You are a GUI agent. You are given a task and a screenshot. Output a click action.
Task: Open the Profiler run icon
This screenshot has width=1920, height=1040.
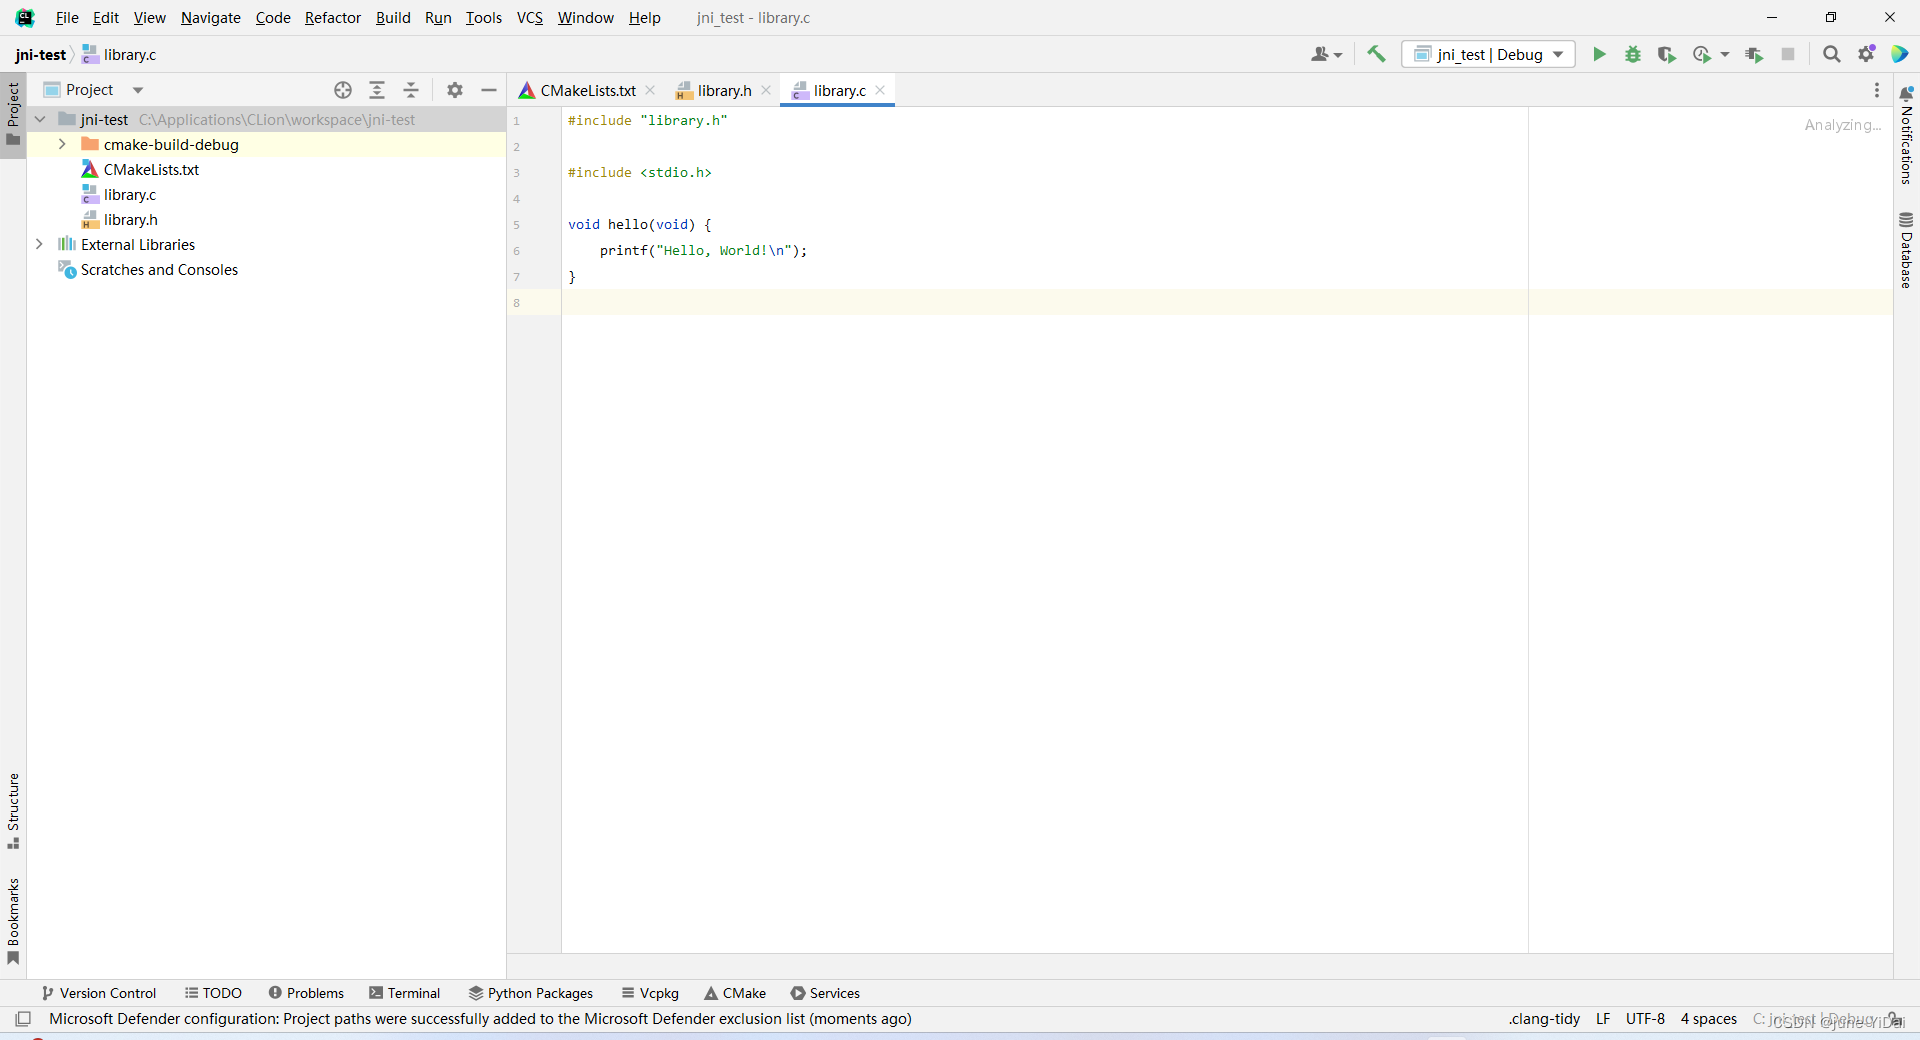(x=1701, y=54)
